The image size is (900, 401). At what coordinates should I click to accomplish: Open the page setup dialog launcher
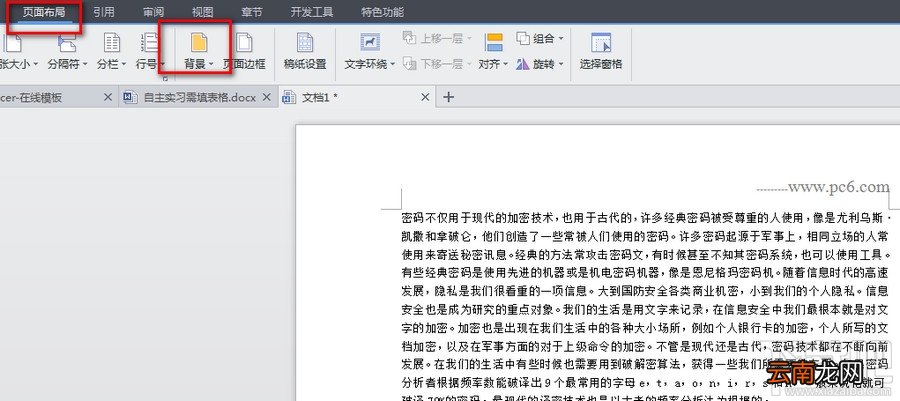click(165, 78)
